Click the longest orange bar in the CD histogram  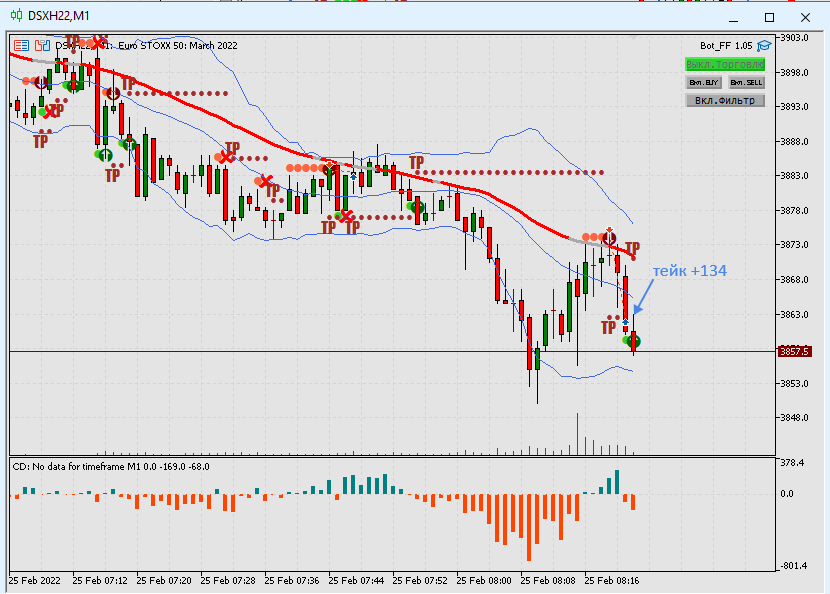coord(528,527)
